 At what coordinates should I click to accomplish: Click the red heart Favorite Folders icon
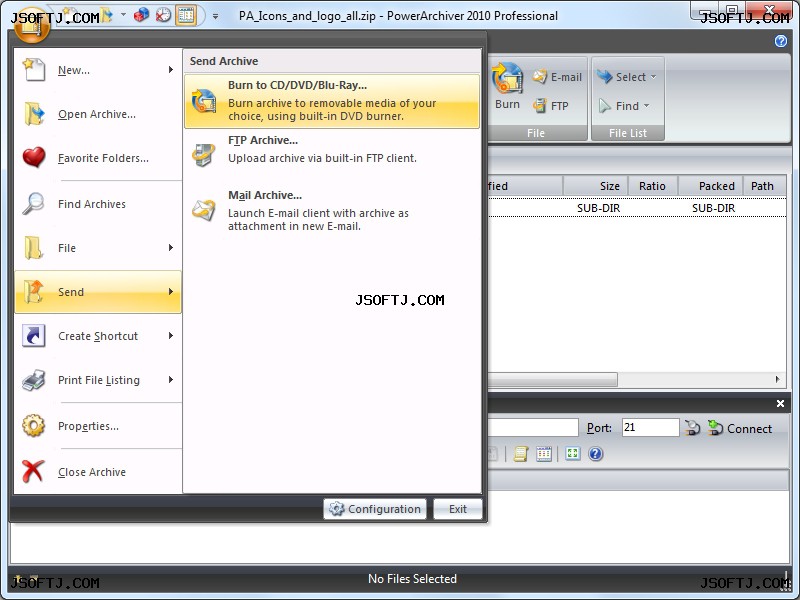34,157
